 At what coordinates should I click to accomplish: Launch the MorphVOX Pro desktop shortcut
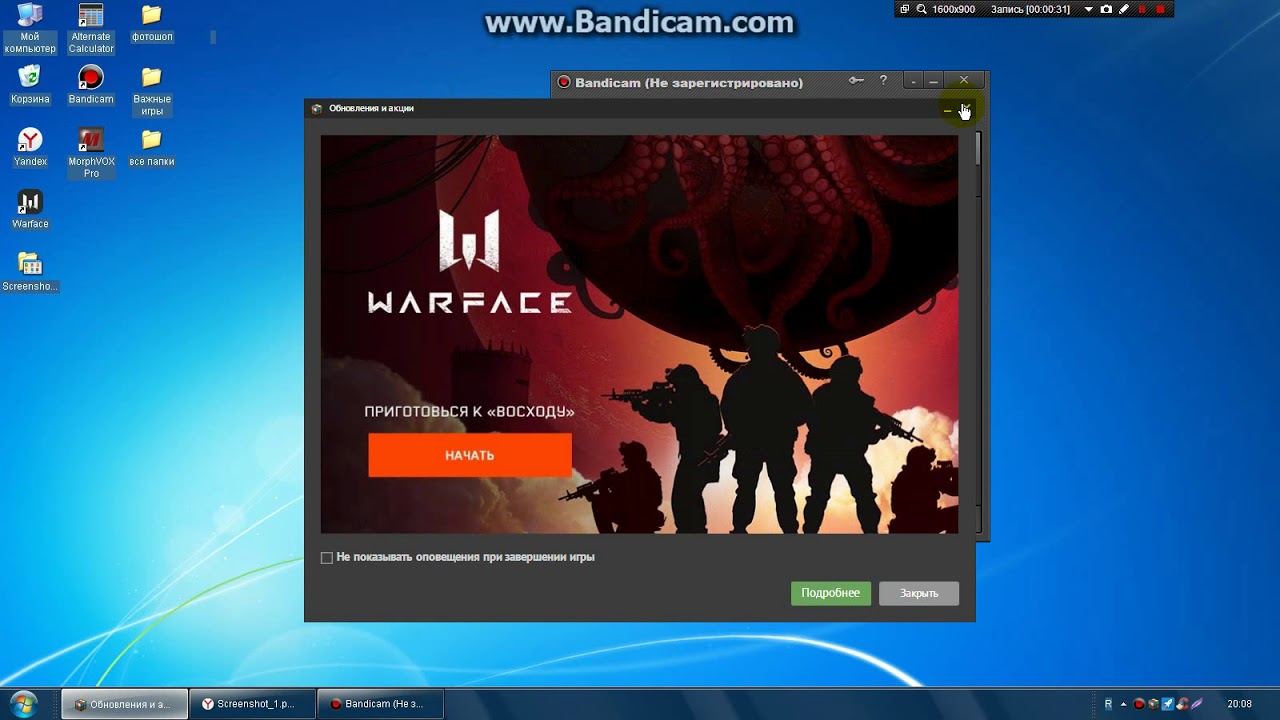pos(91,153)
